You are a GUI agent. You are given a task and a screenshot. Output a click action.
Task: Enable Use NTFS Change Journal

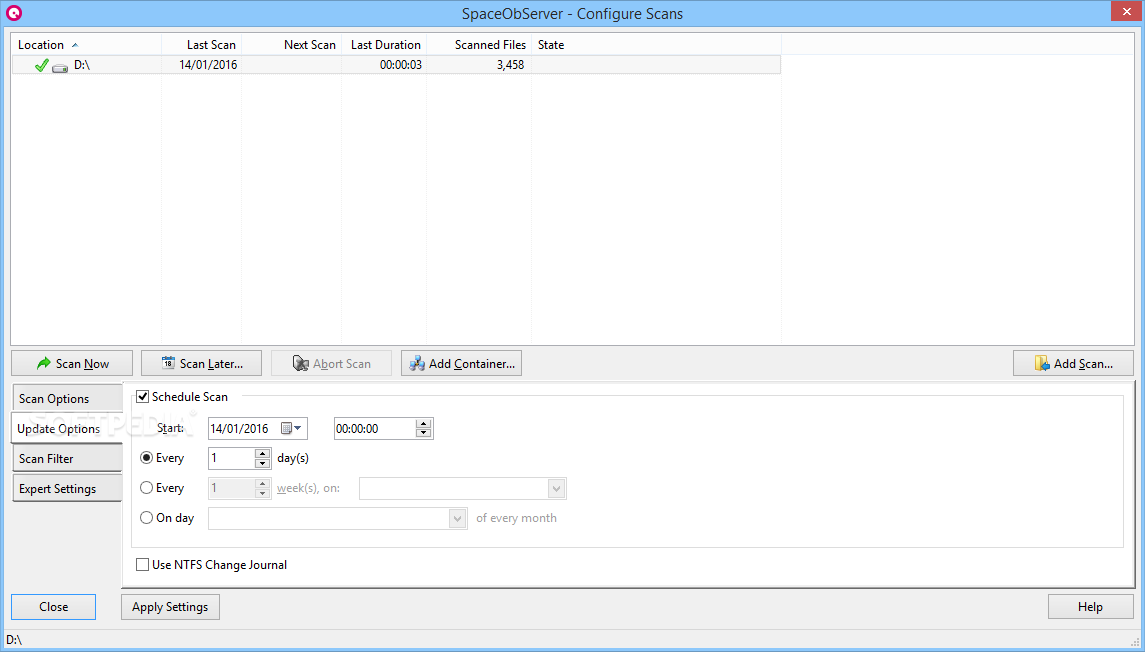pos(142,565)
